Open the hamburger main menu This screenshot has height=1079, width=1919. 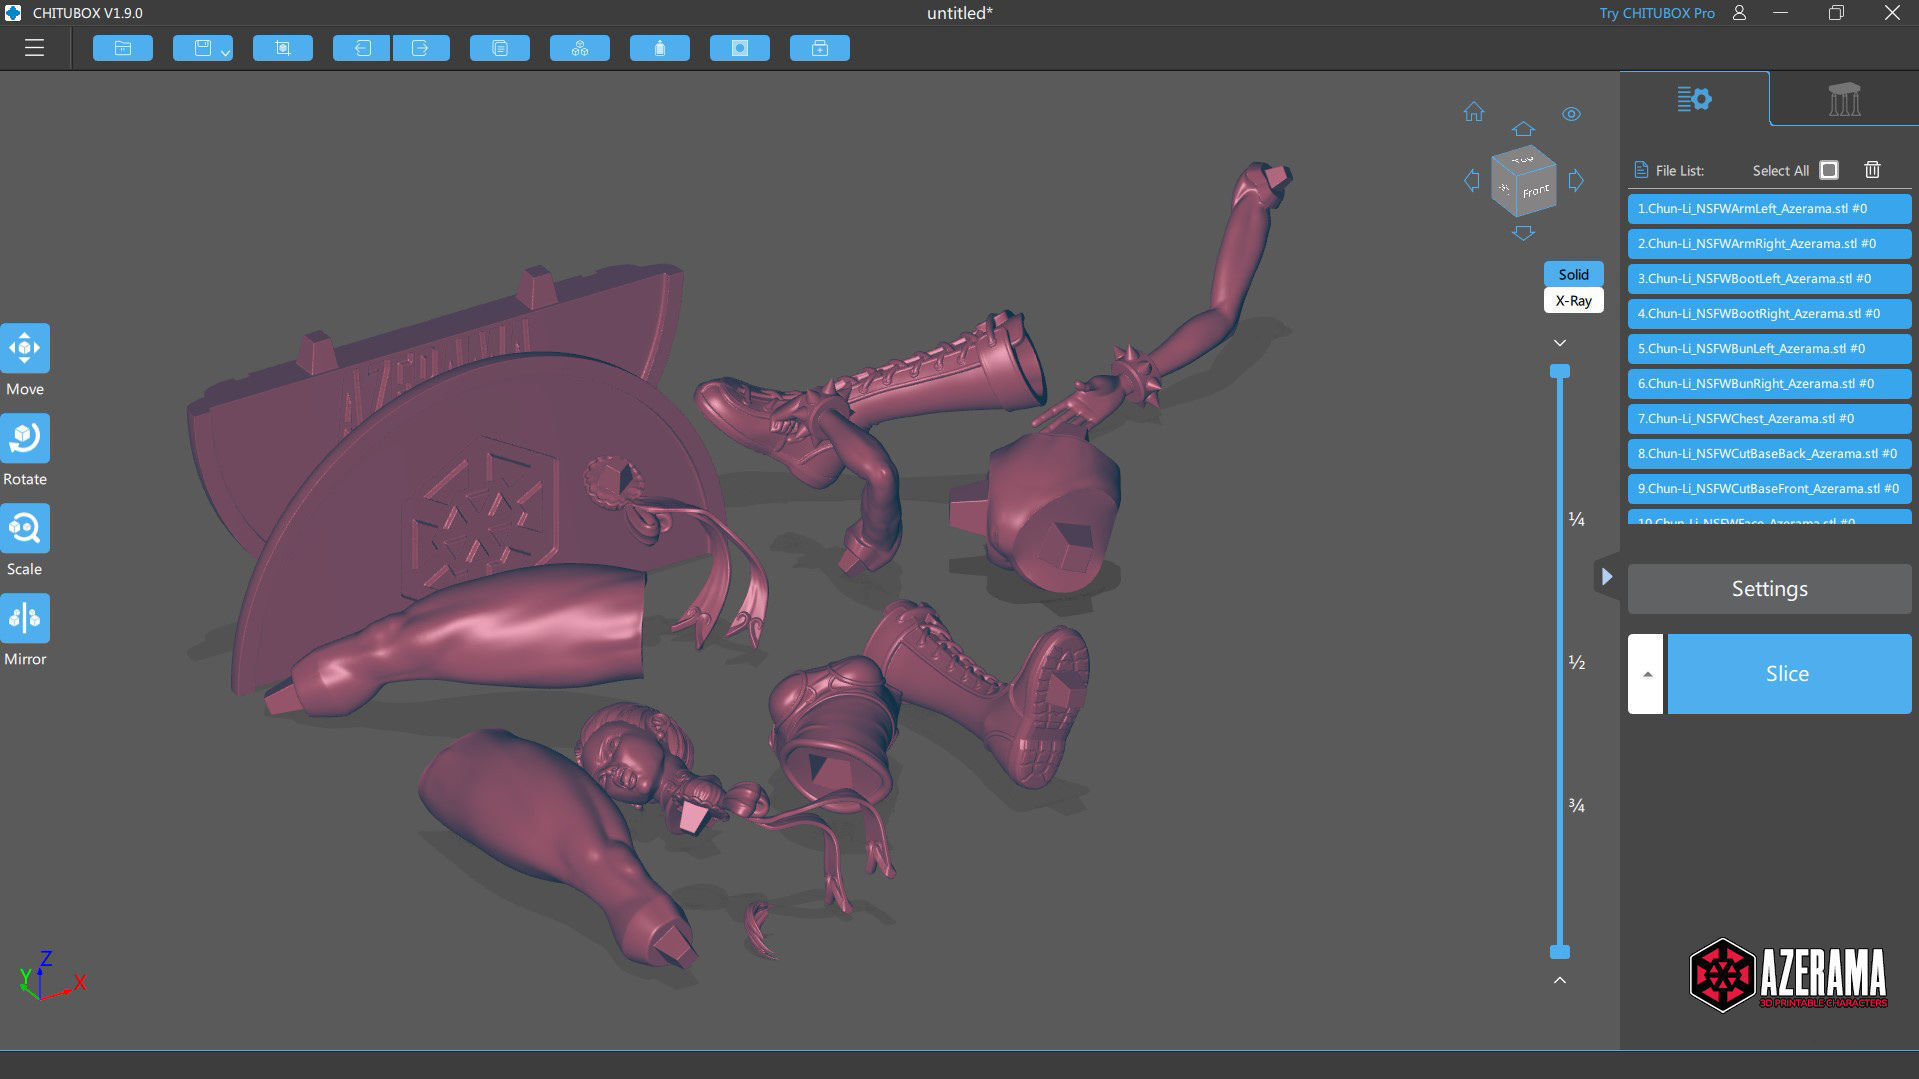point(34,48)
